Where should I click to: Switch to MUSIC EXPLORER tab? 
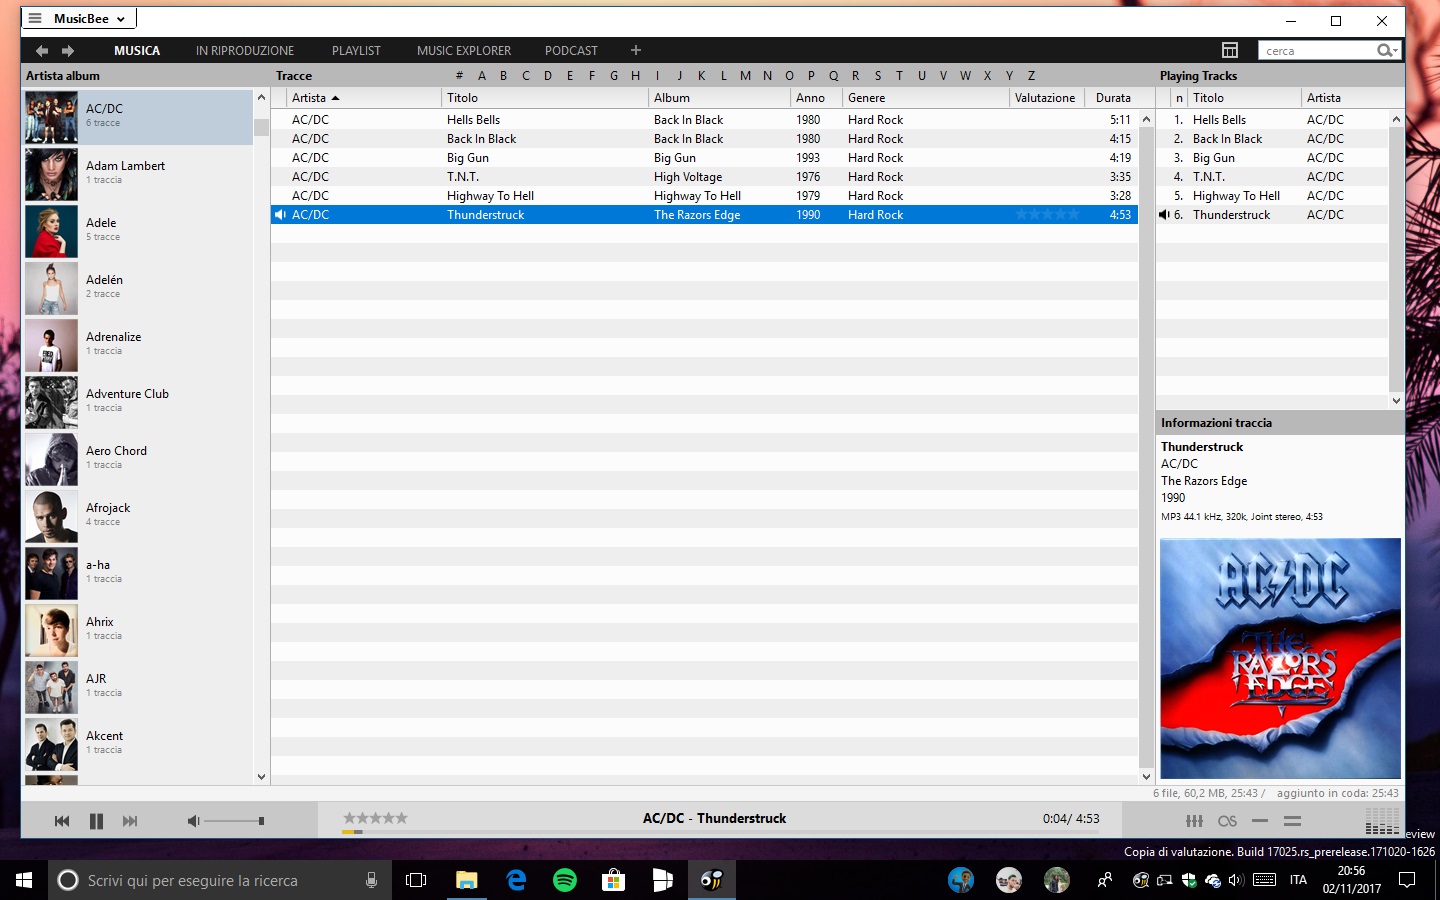coord(464,50)
